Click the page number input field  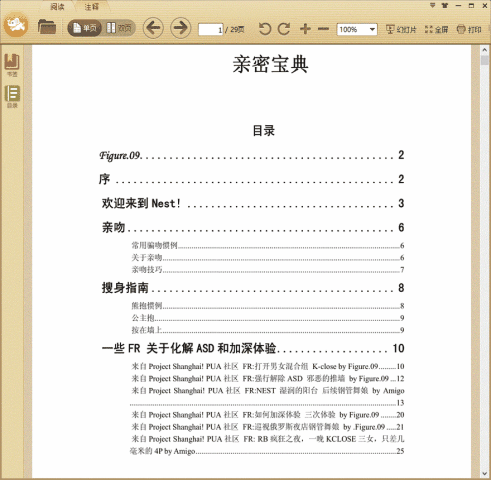click(x=211, y=30)
